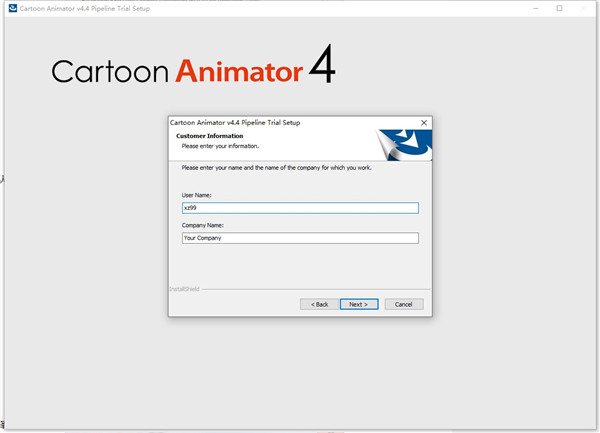Click the large Cartoon Animator 4 logo
Screen dimensions: 600x433
[x=193, y=68]
